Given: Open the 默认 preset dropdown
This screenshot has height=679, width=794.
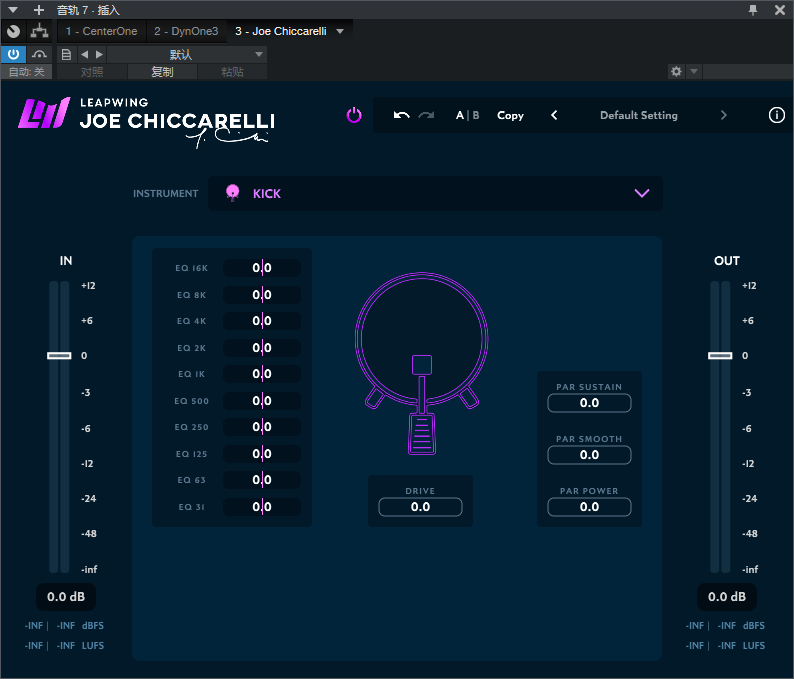Looking at the screenshot, I should [x=187, y=54].
